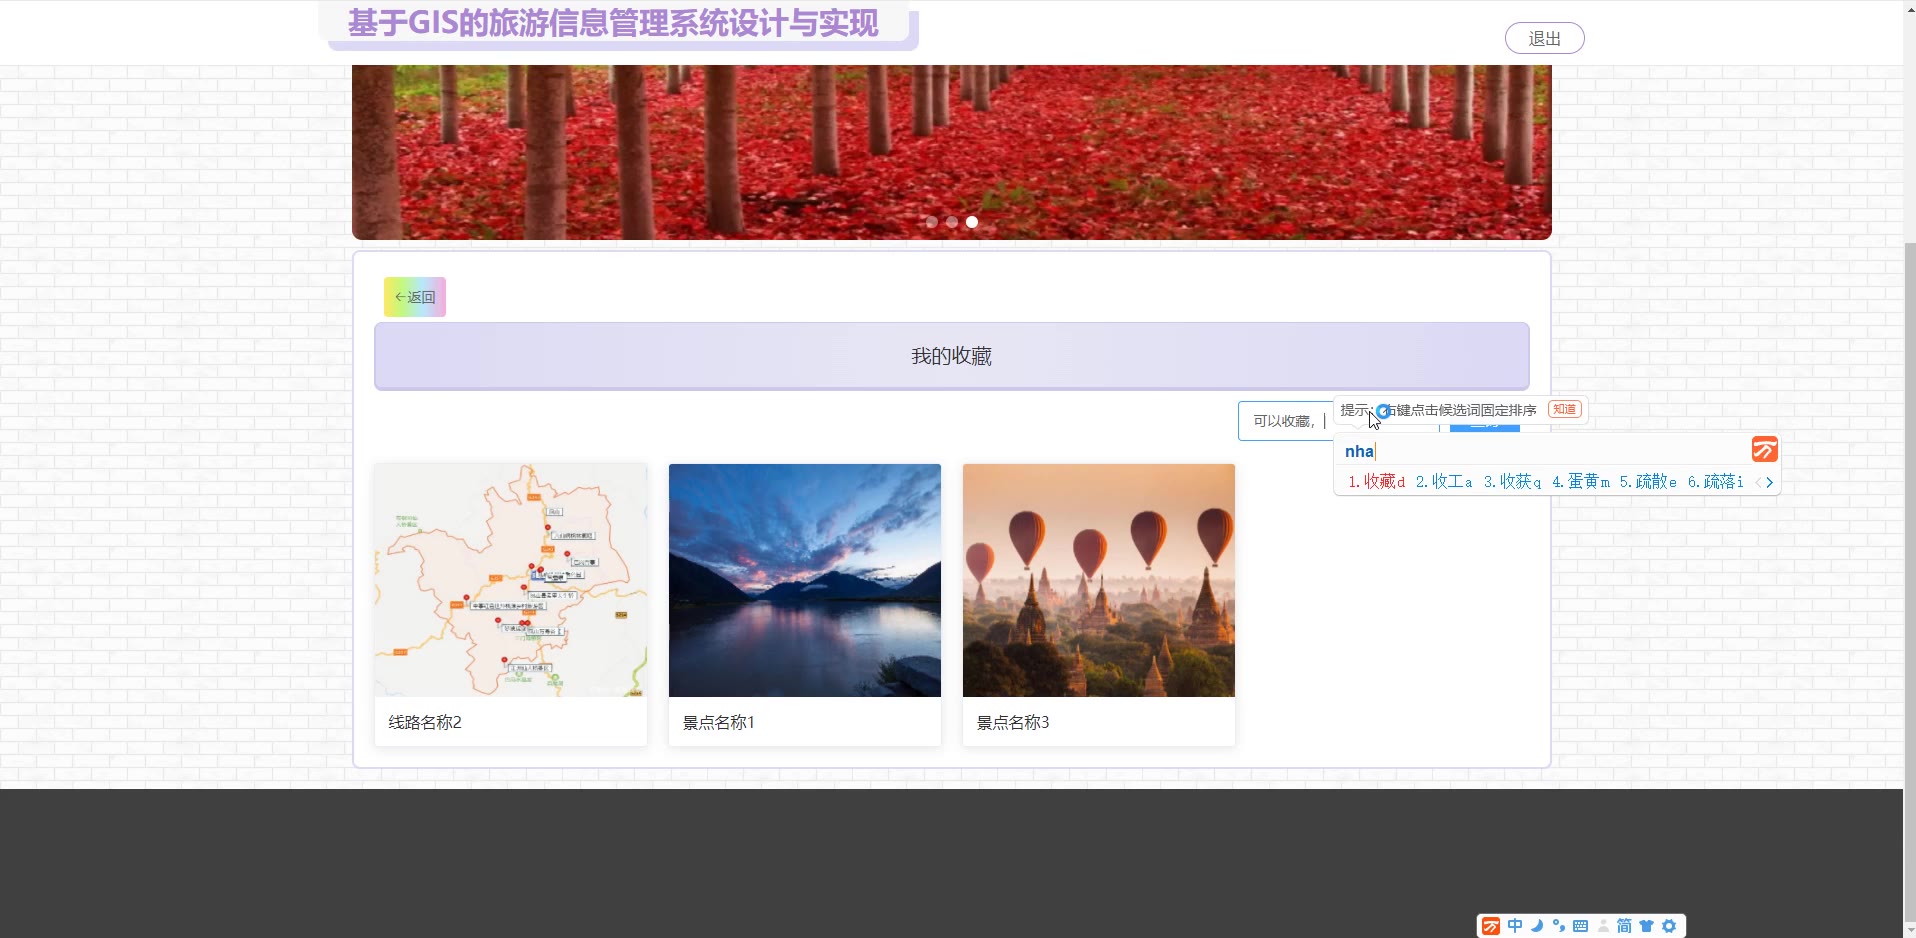Click the orange logo in the candidate window

point(1764,450)
